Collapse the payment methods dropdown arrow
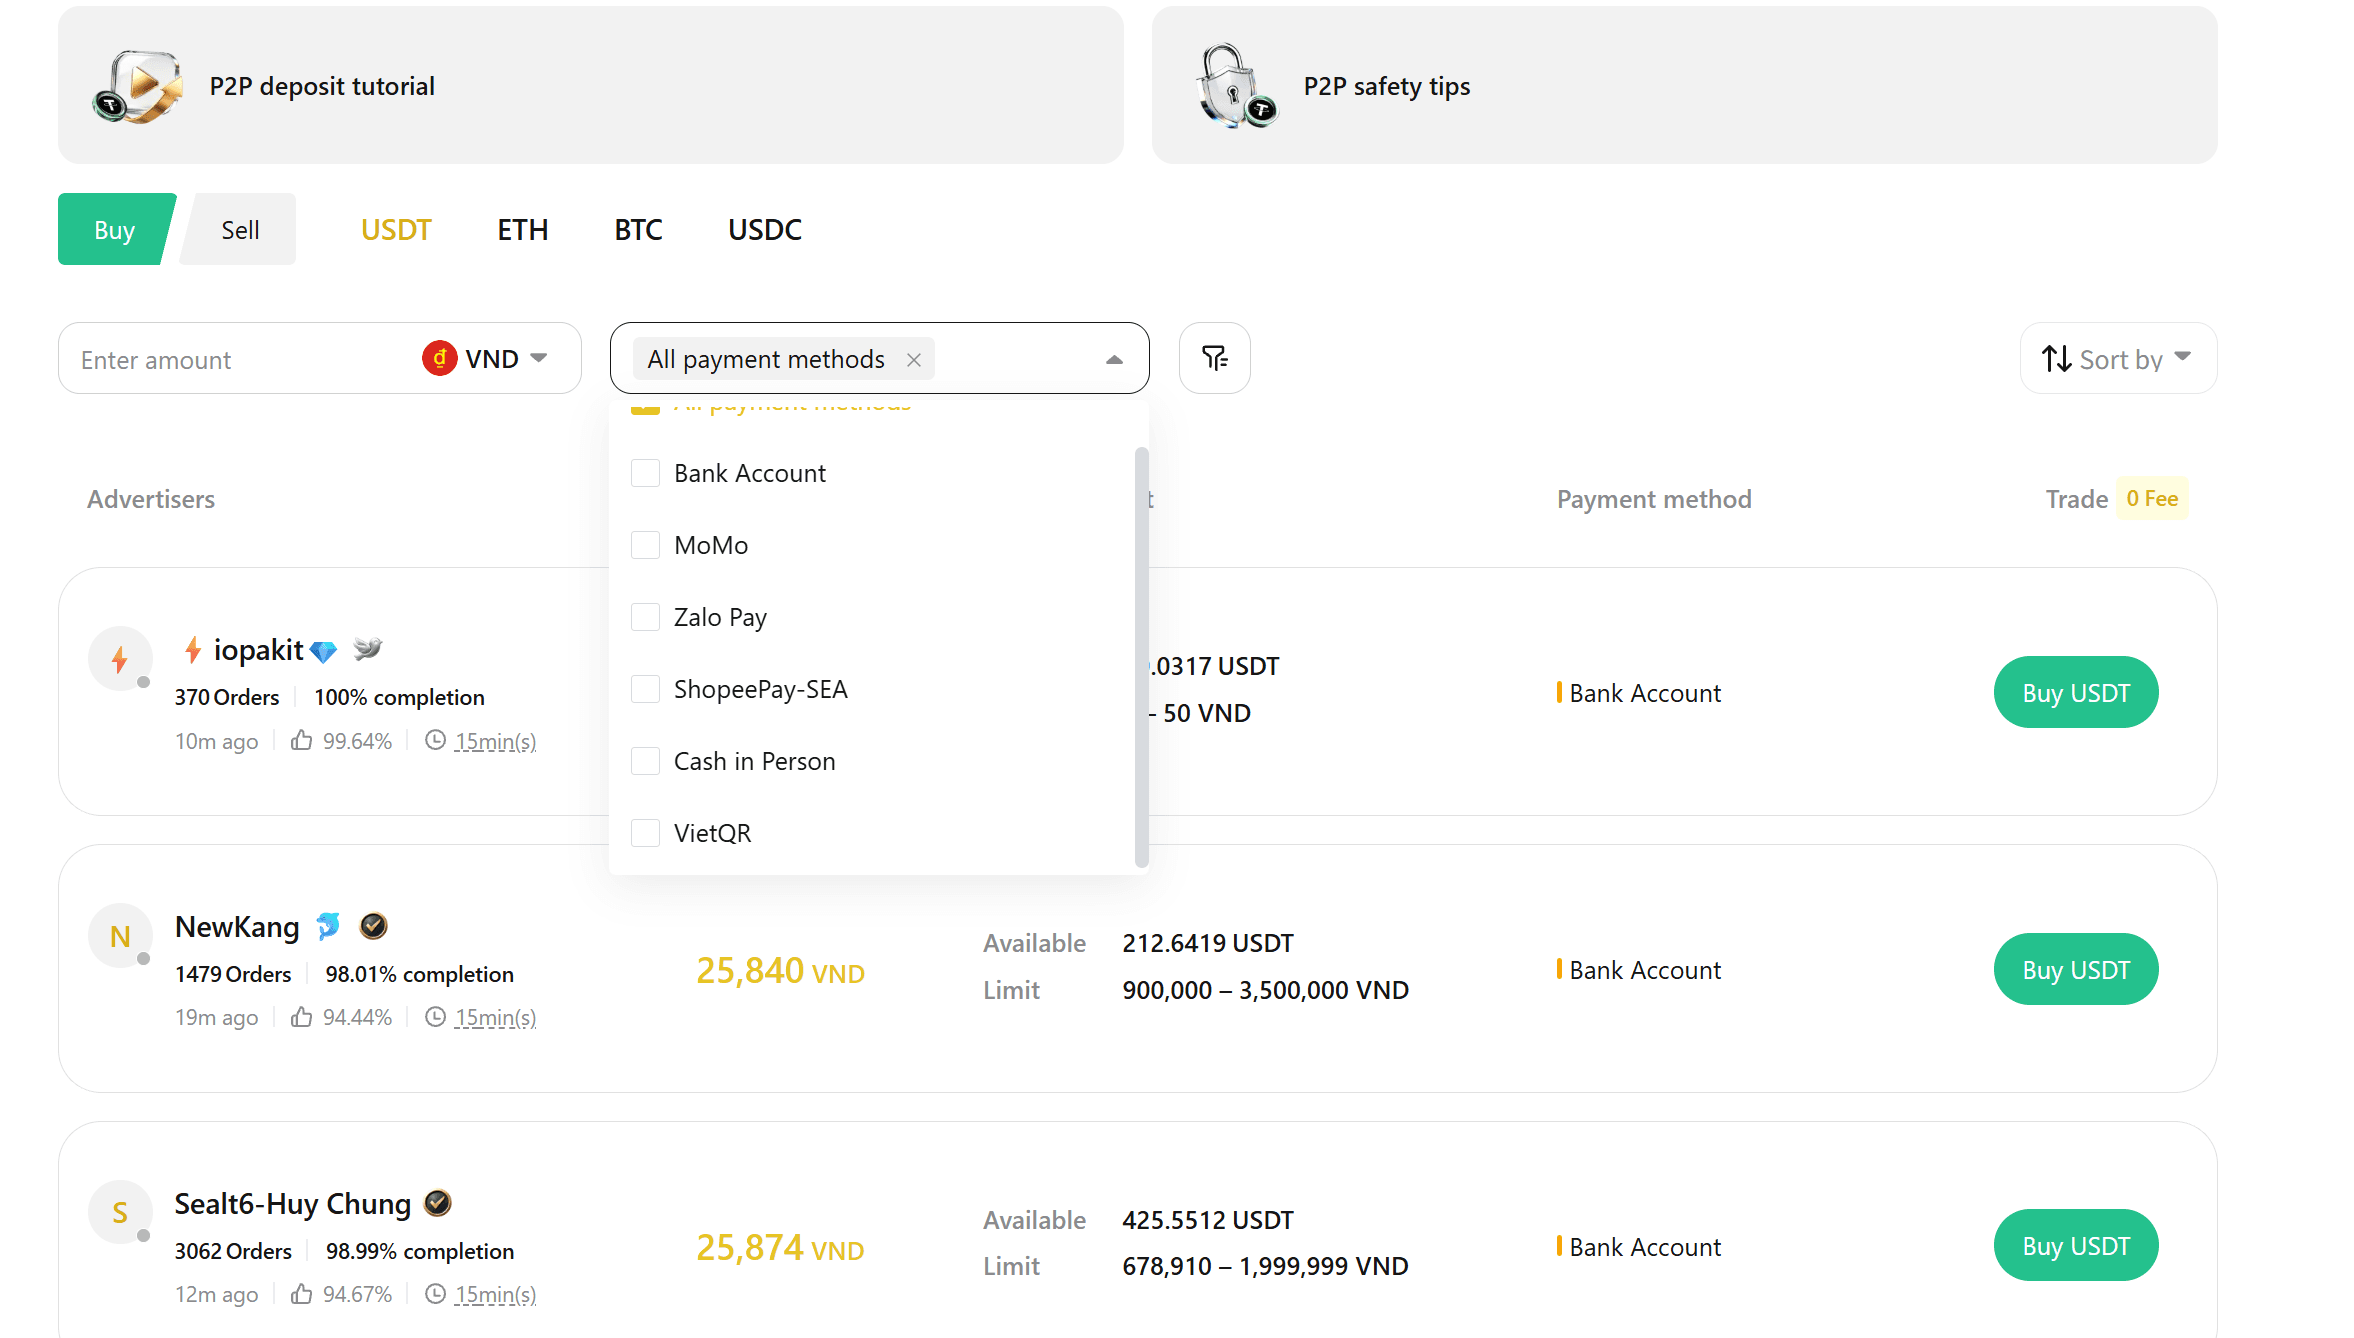Viewport: 2354px width, 1338px height. (1114, 360)
